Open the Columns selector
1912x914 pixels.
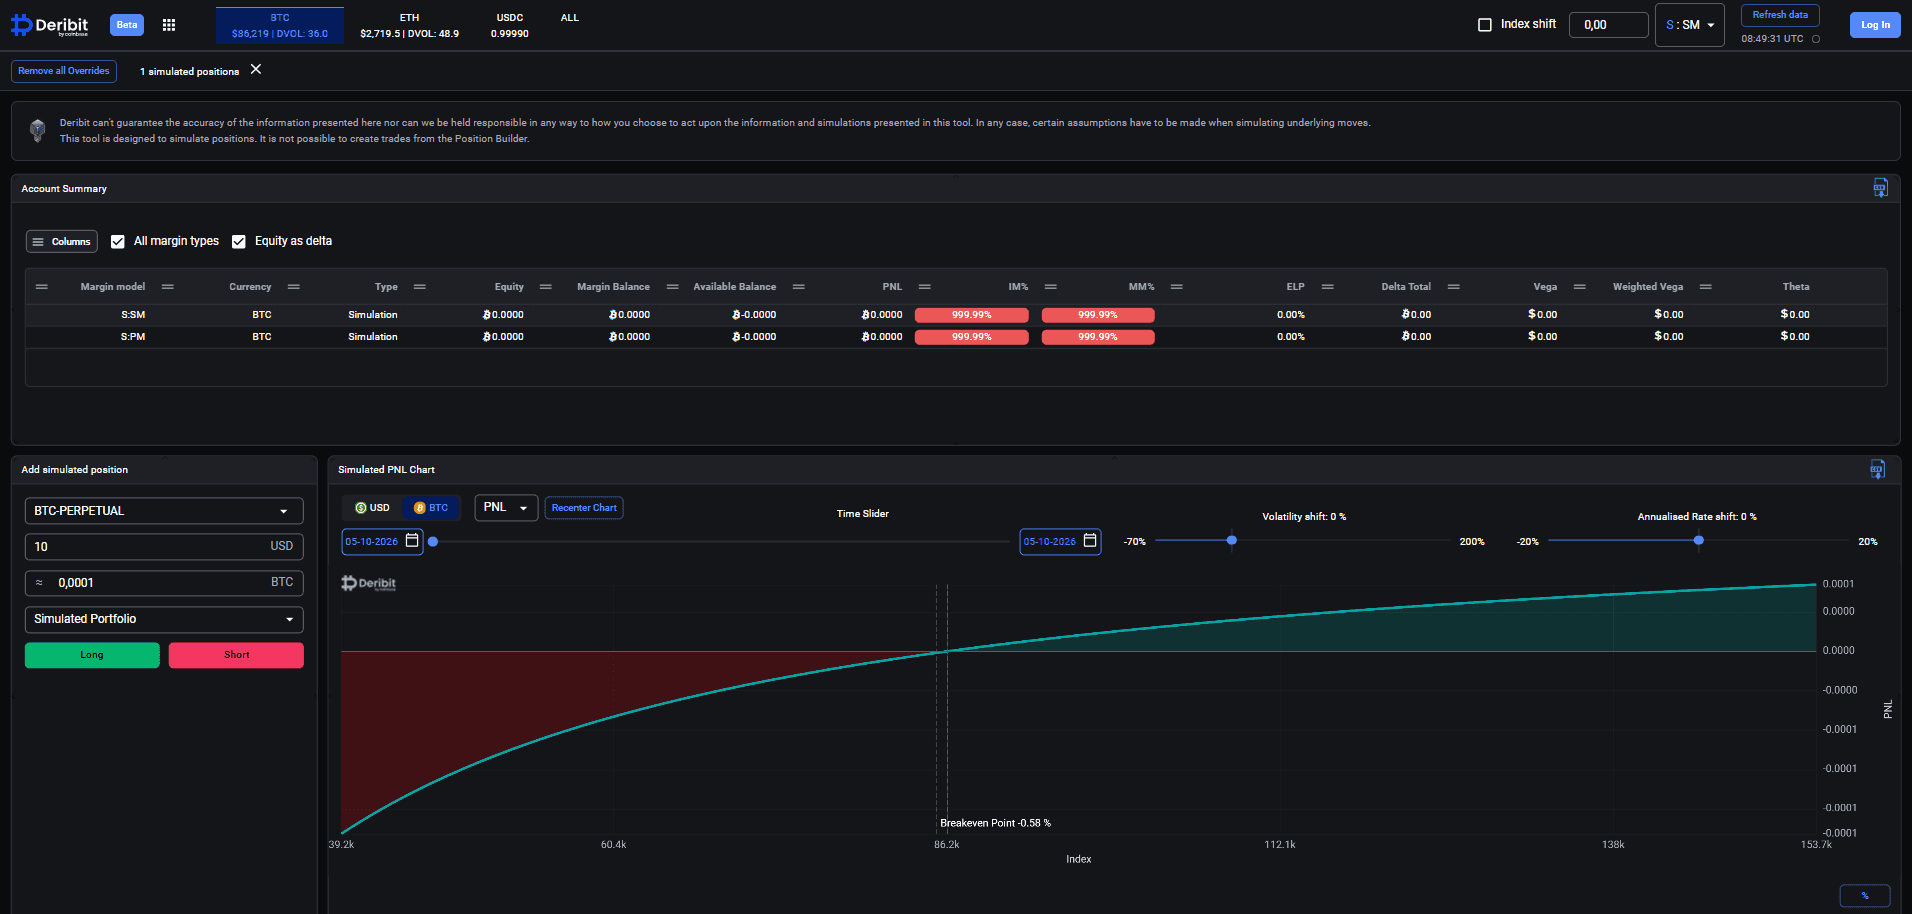tap(62, 242)
